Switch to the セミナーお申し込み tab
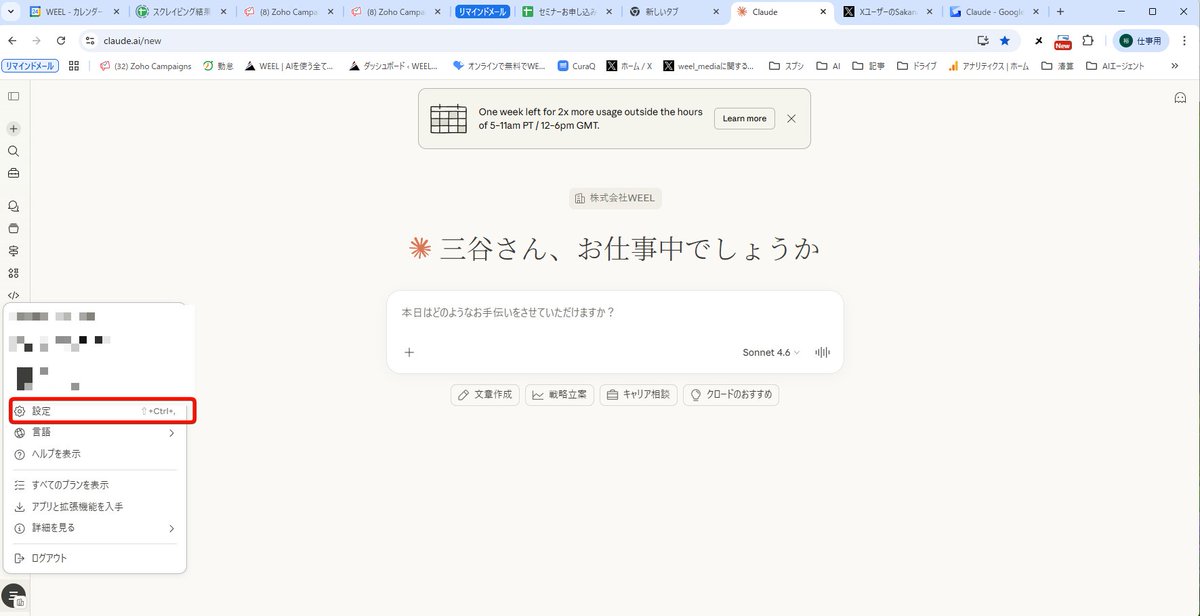The width and height of the screenshot is (1200, 616). tap(567, 12)
